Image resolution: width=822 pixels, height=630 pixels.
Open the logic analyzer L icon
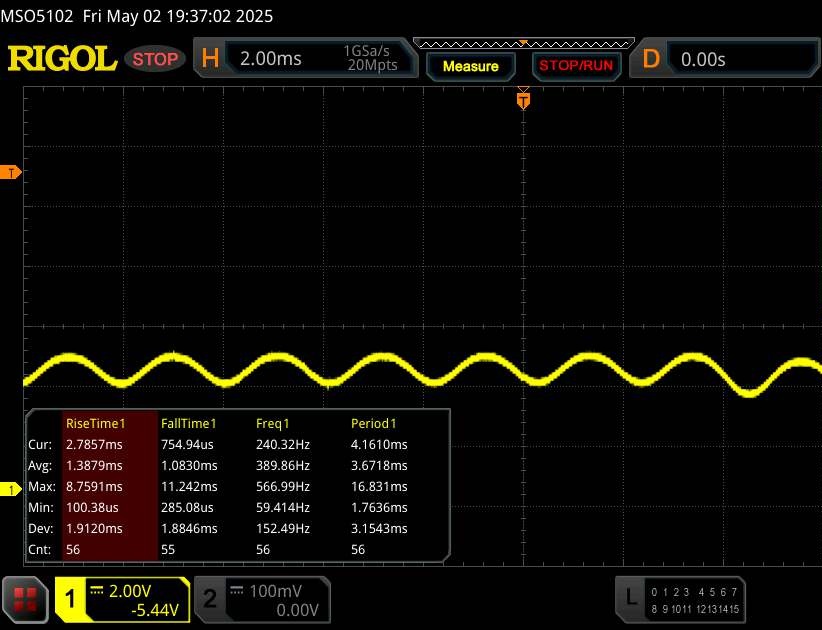pyautogui.click(x=631, y=597)
